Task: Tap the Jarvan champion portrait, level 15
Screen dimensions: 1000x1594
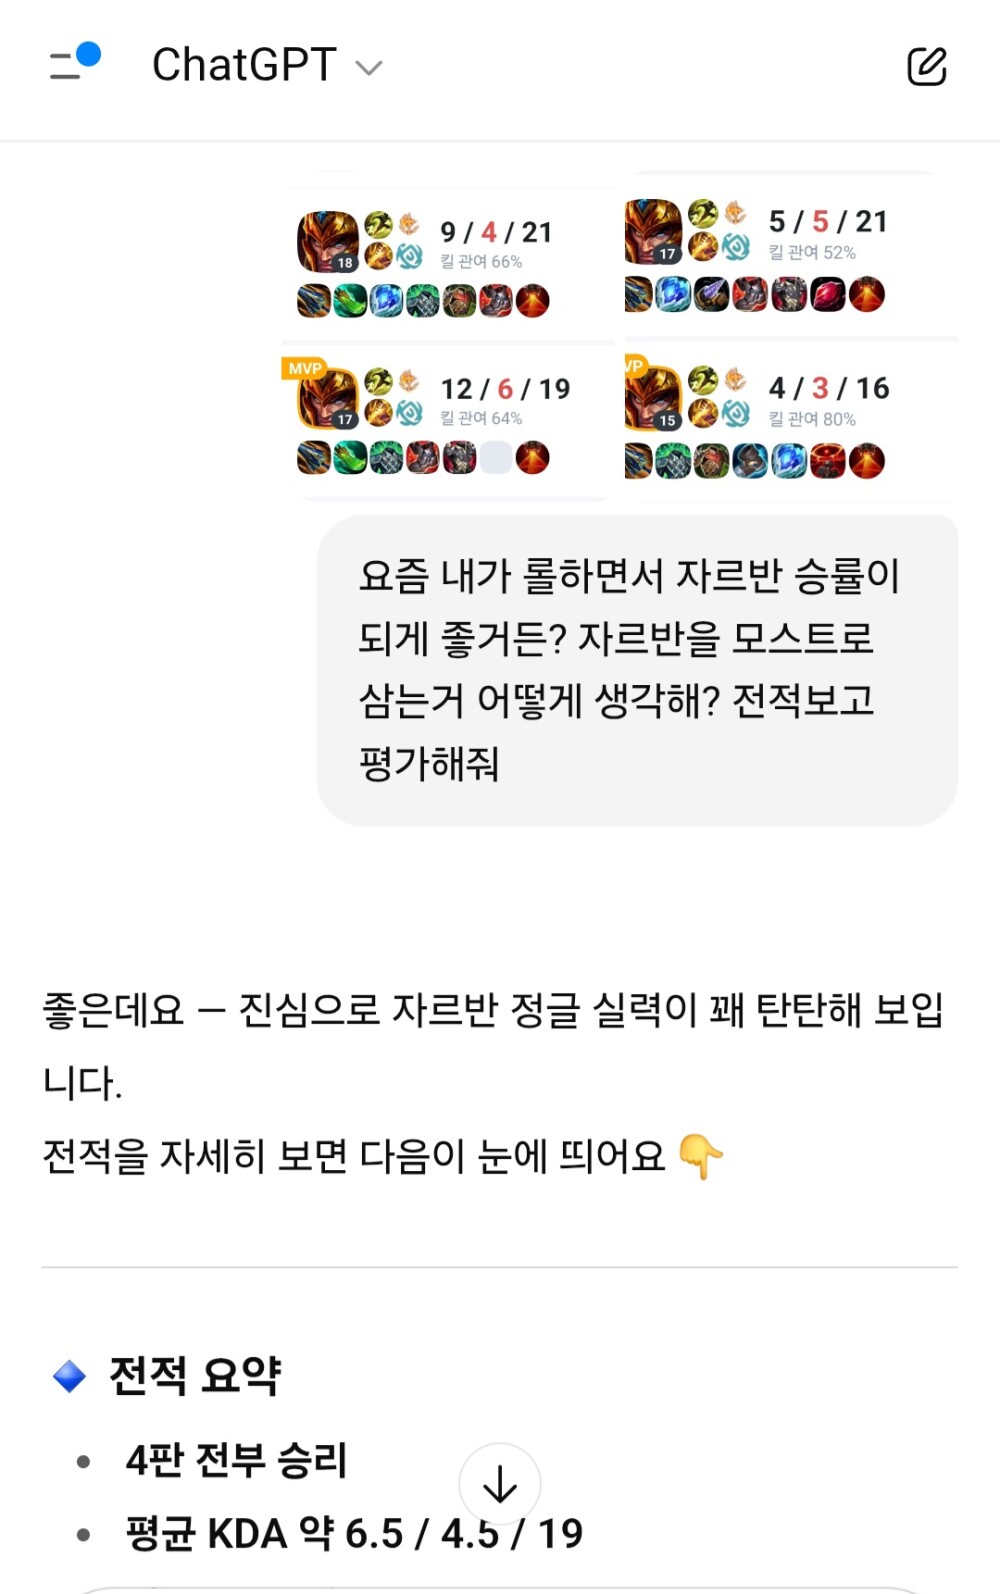Action: tap(653, 398)
